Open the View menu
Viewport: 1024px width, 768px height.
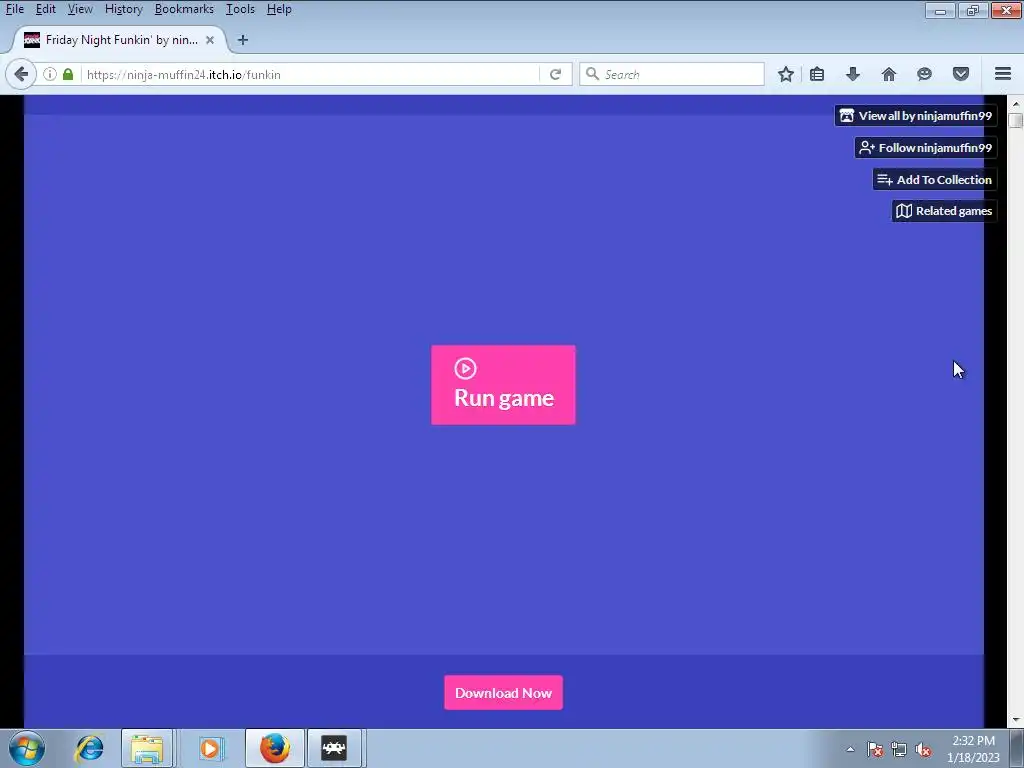coord(80,9)
